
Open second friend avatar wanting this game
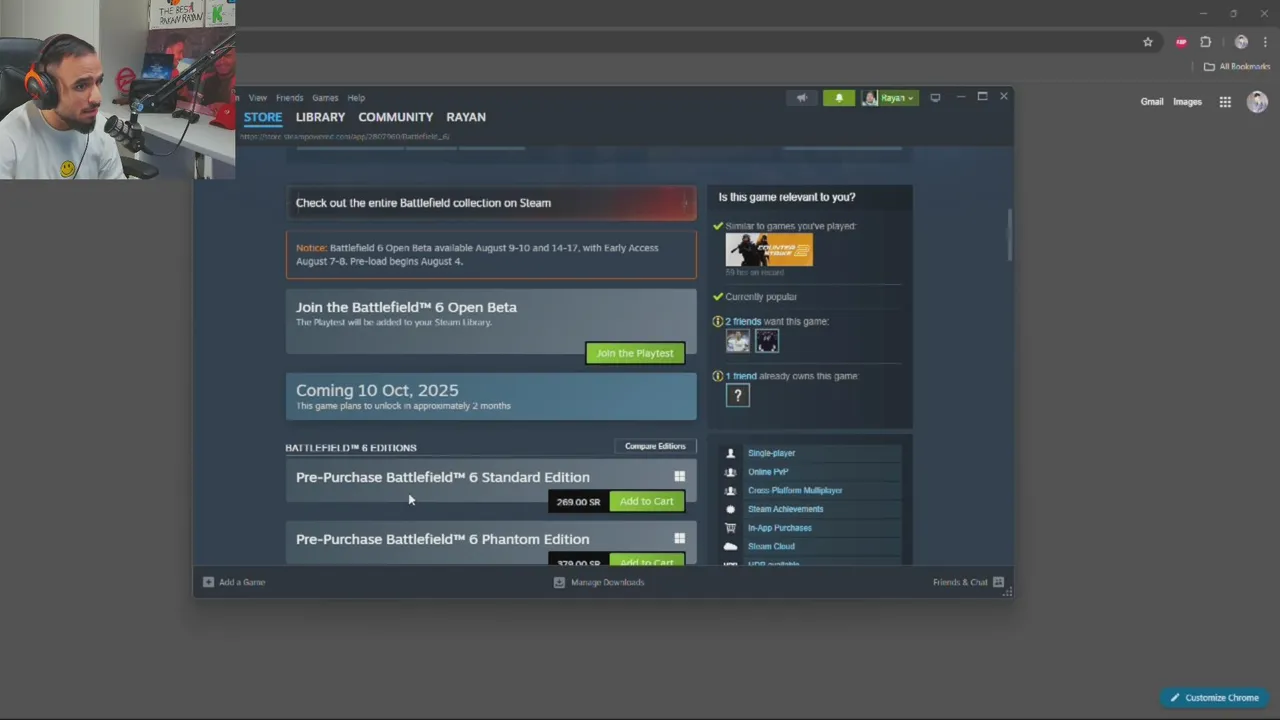coord(767,341)
